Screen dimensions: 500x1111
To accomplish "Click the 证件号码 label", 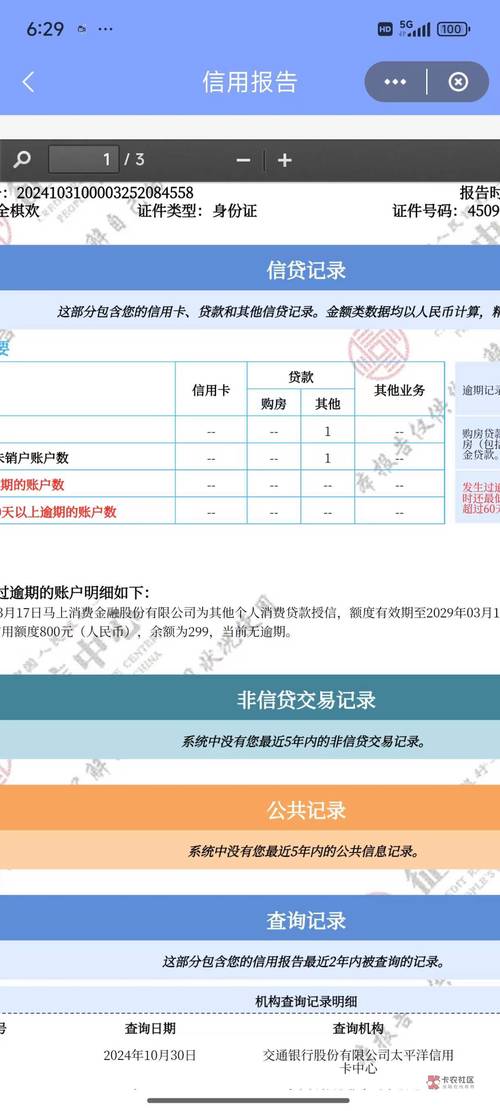I will tap(427, 210).
